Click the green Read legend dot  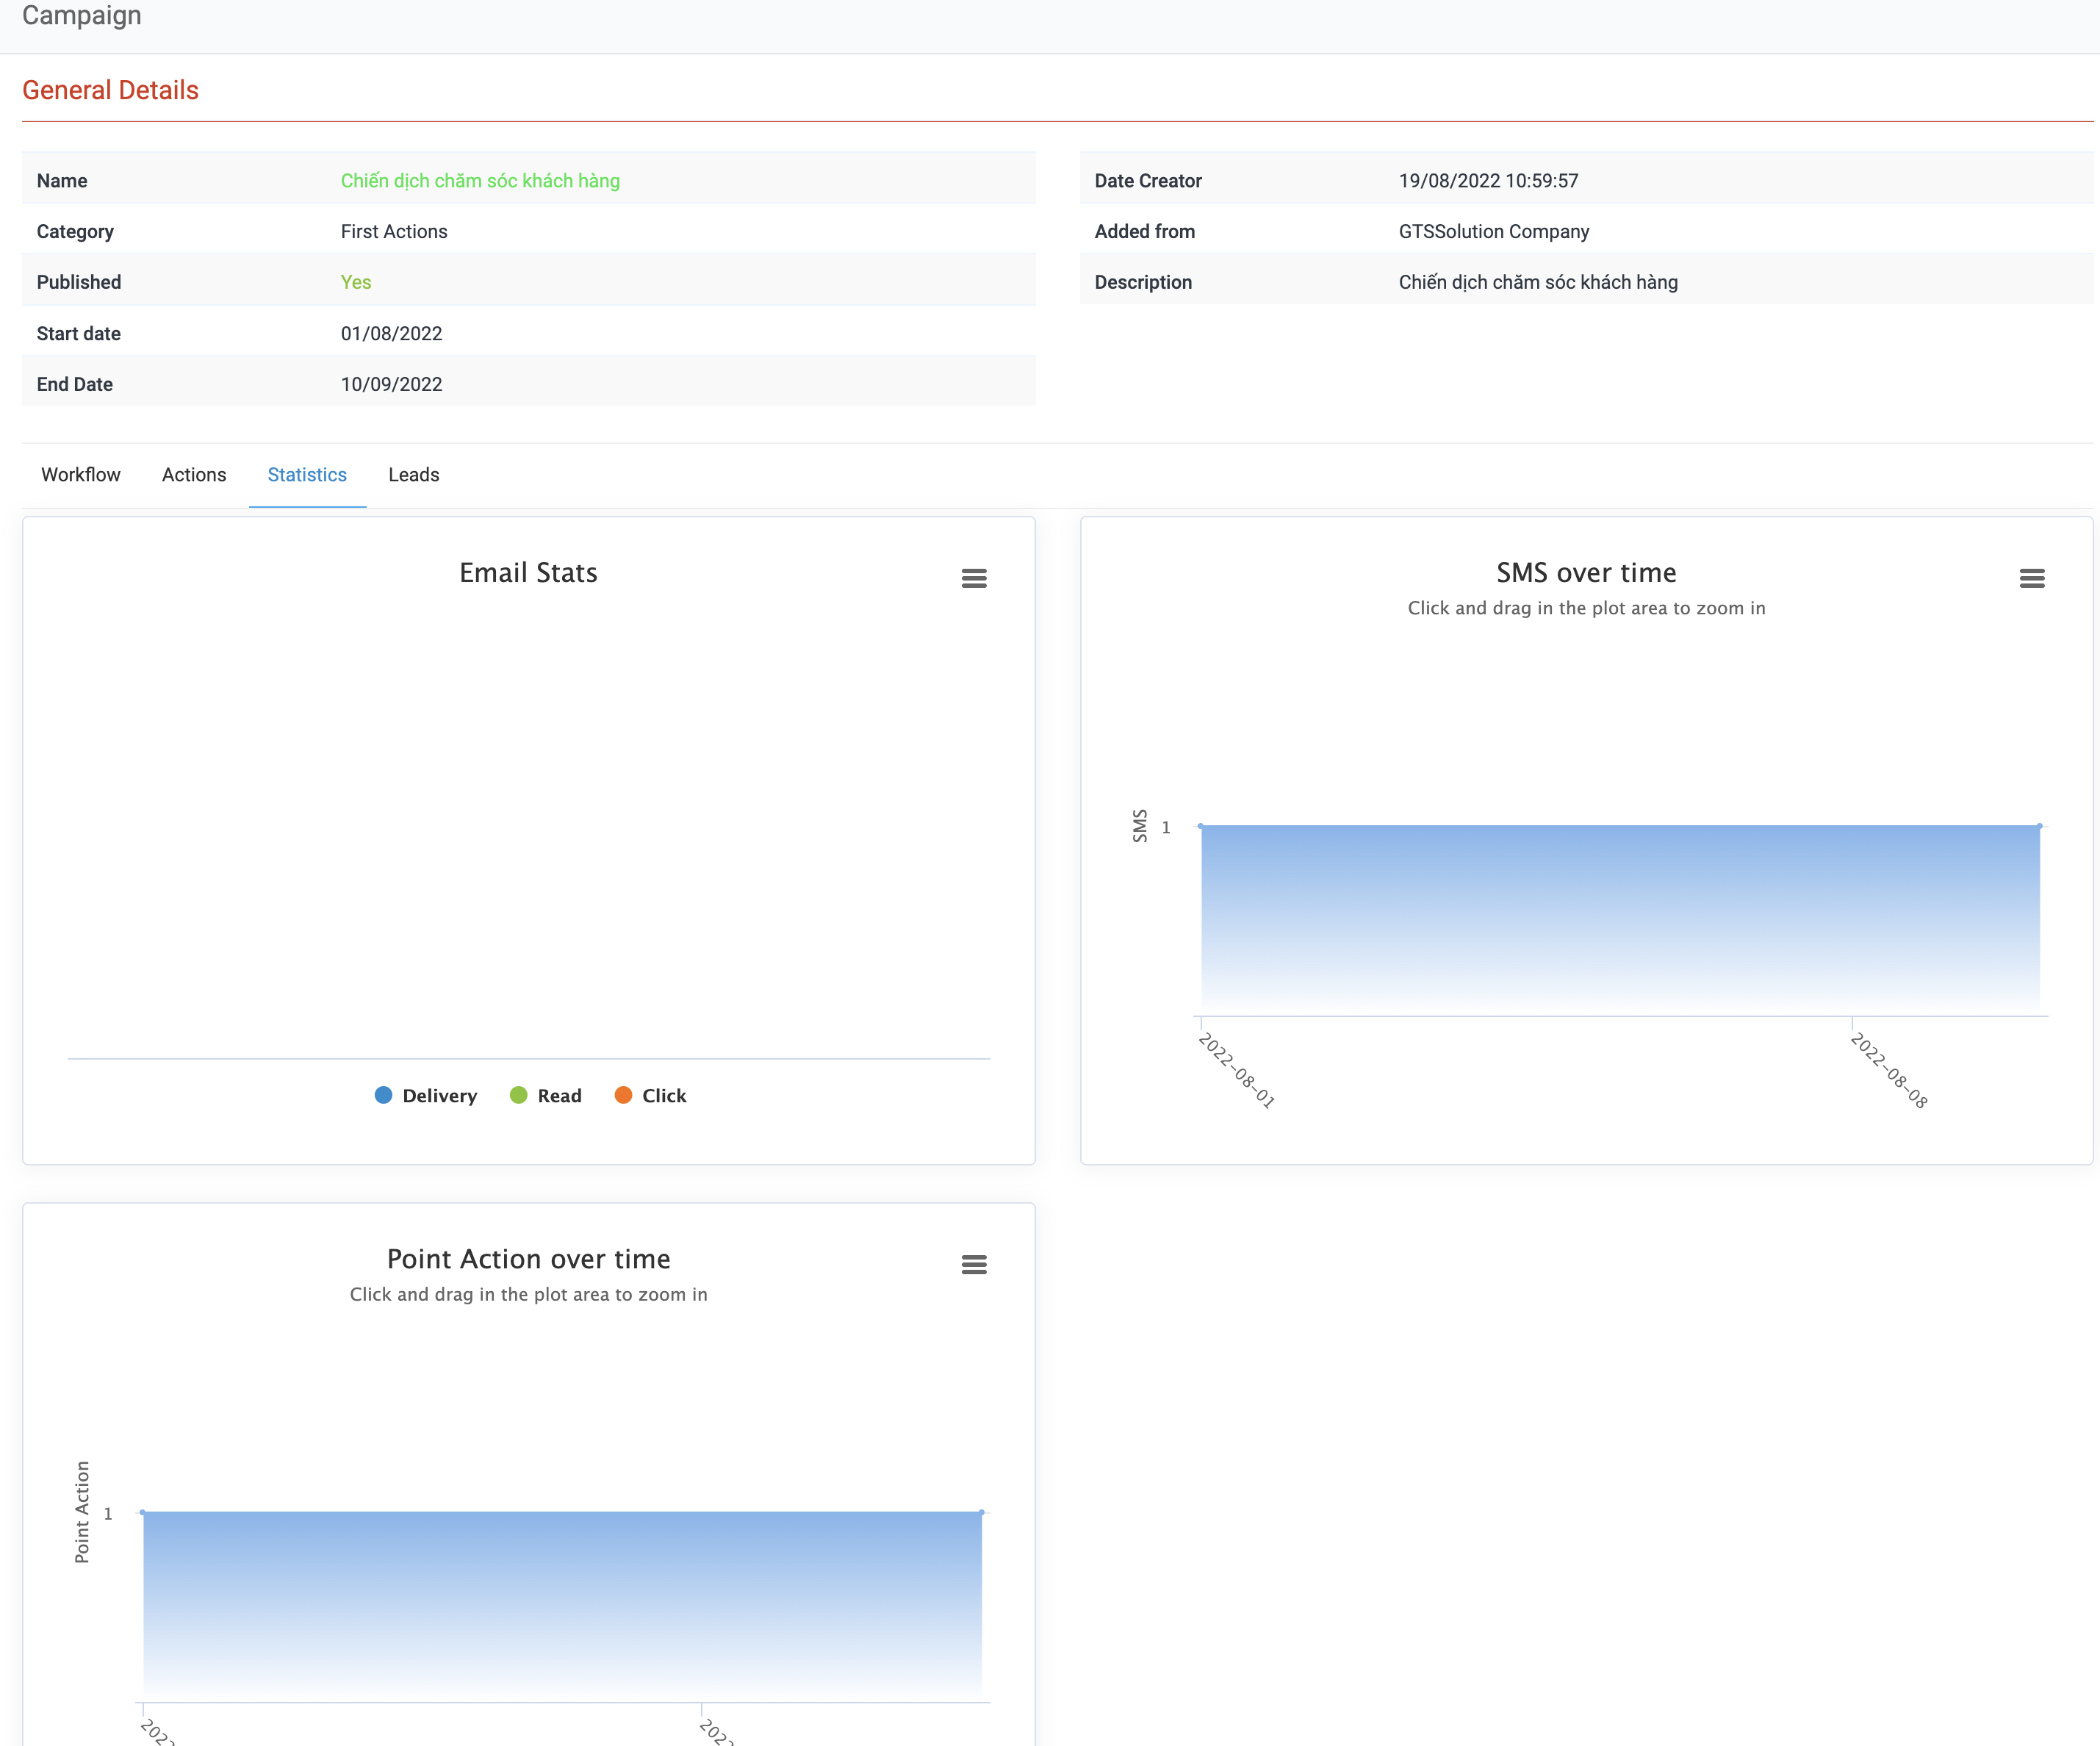coord(518,1095)
